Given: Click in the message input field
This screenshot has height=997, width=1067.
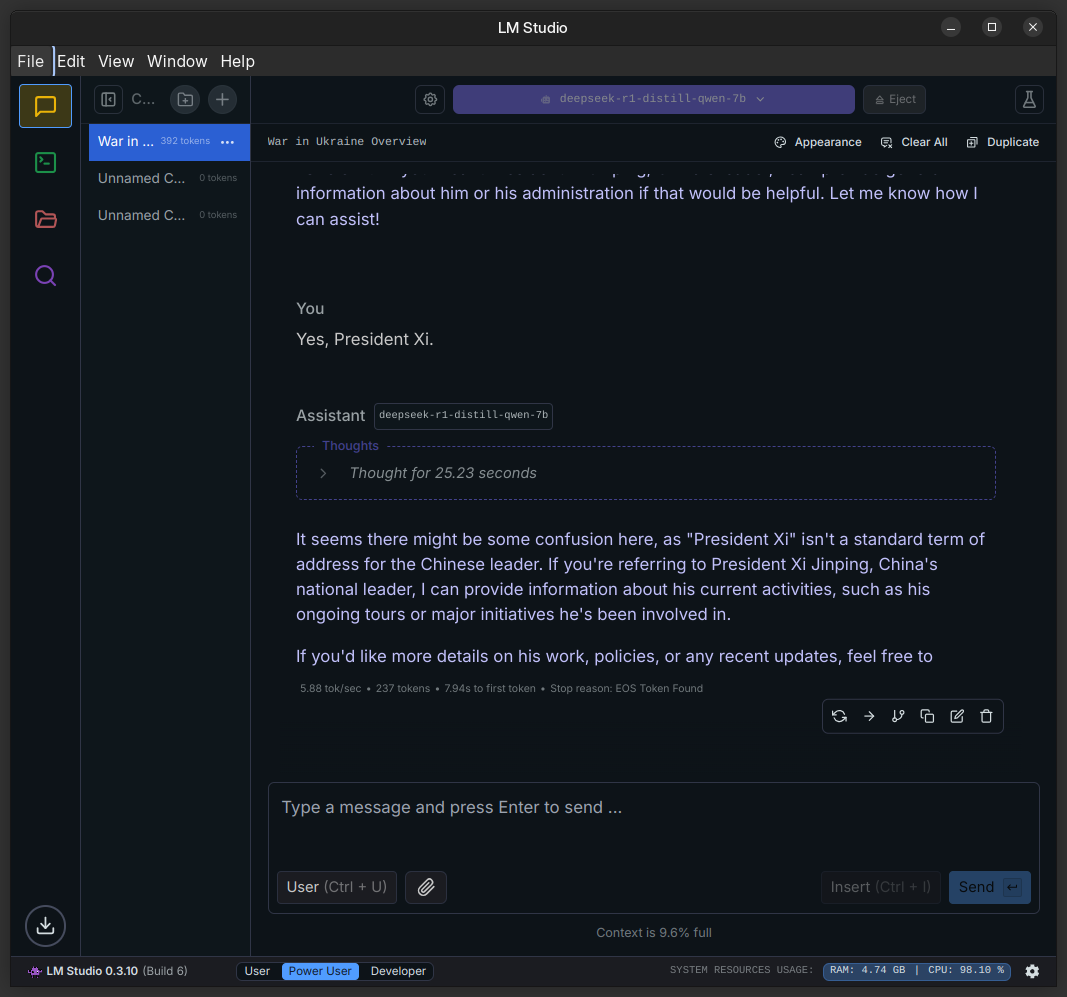Looking at the screenshot, I should click(652, 820).
